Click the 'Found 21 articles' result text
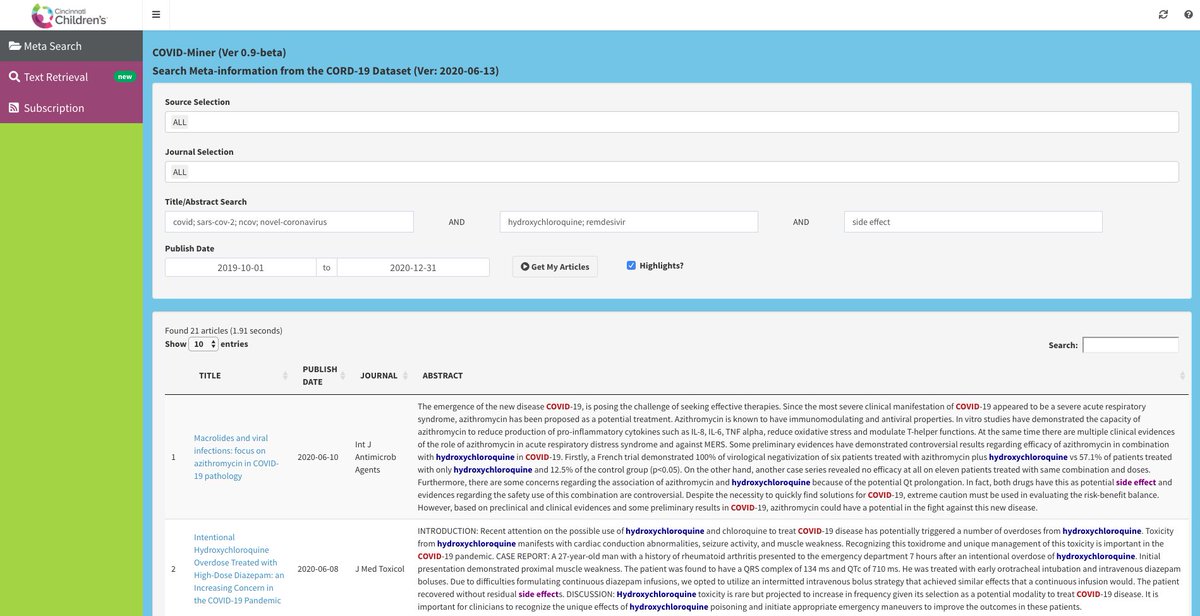Screen dimensions: 1200x616 (x=223, y=330)
